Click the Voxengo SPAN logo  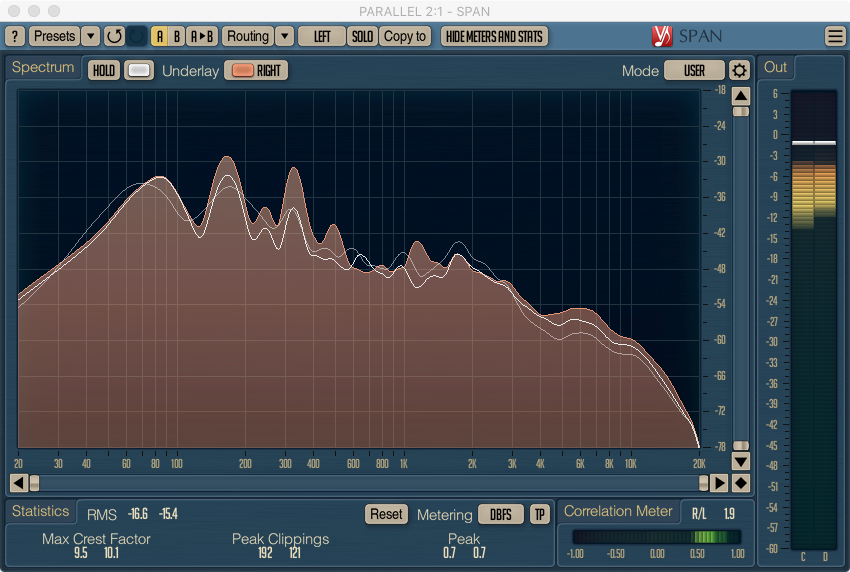[x=687, y=36]
